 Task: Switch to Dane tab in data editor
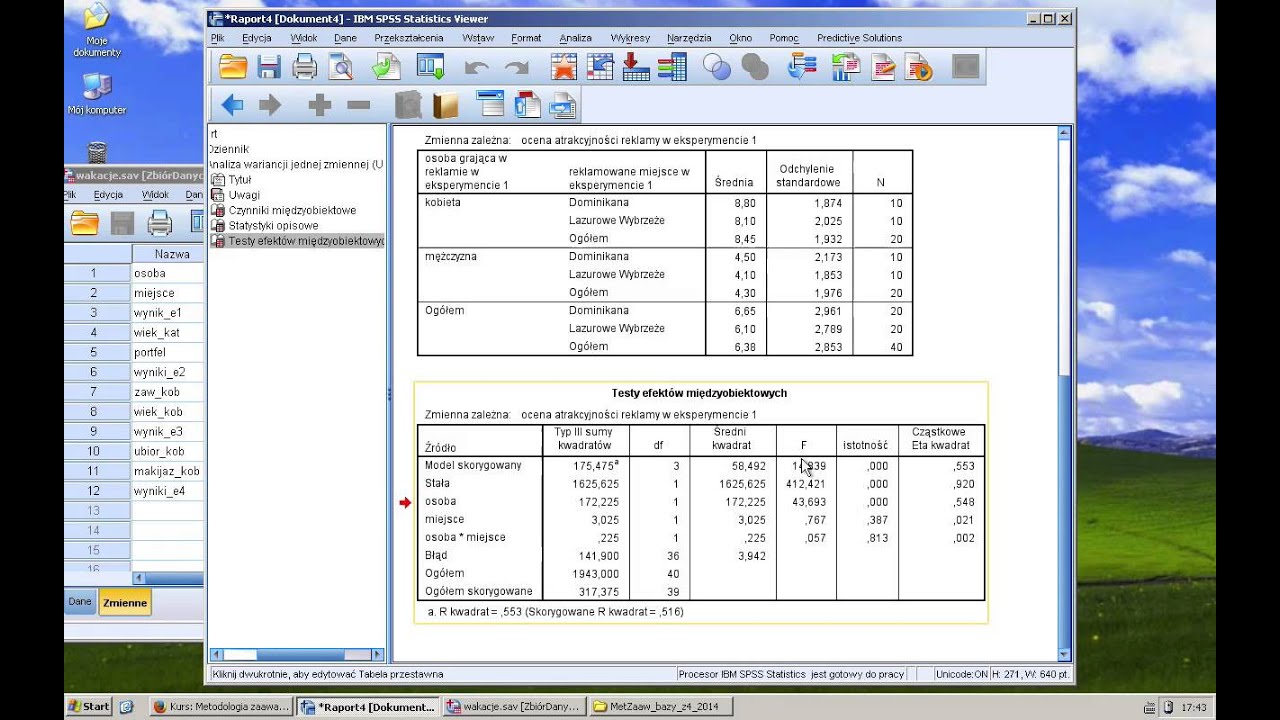coord(80,602)
